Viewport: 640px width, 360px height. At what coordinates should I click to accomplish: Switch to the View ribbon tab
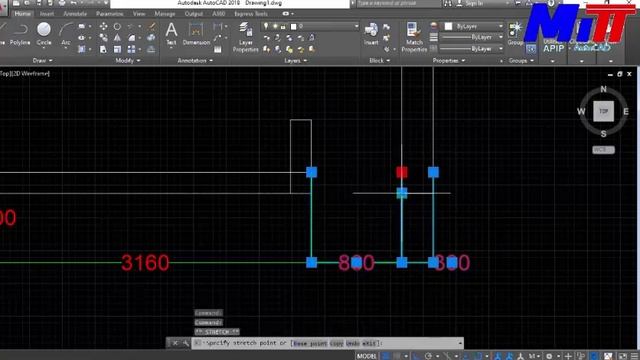tap(139, 13)
